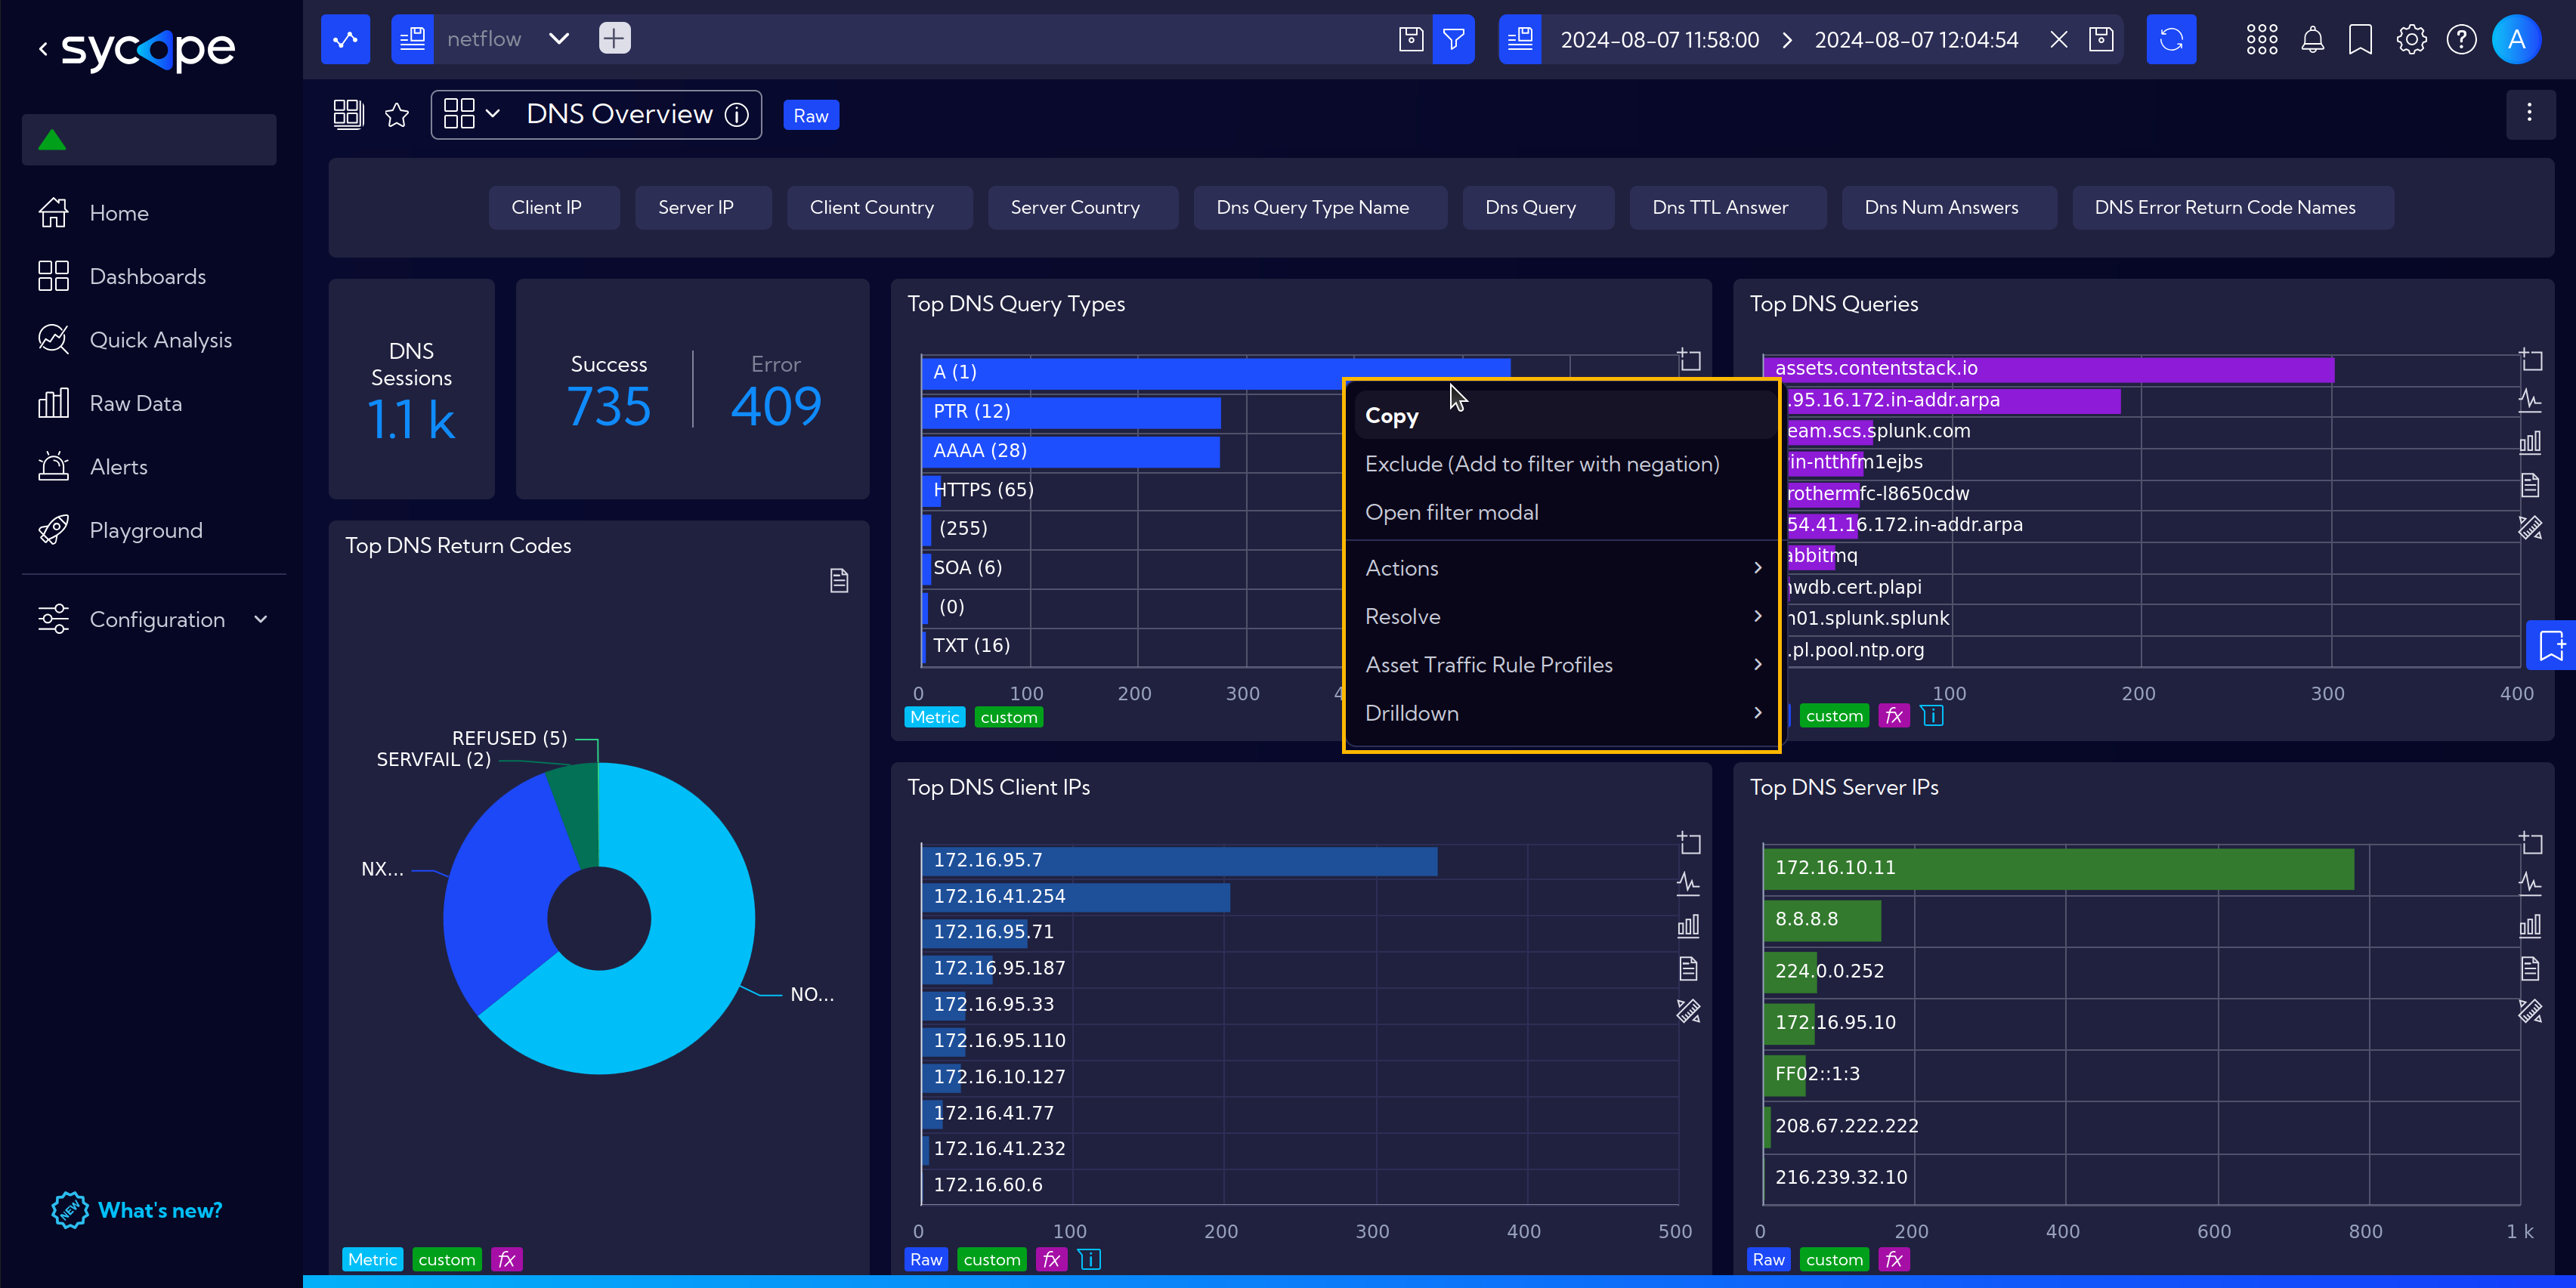Click the Metric tag under Top DNS Query Types

point(934,717)
